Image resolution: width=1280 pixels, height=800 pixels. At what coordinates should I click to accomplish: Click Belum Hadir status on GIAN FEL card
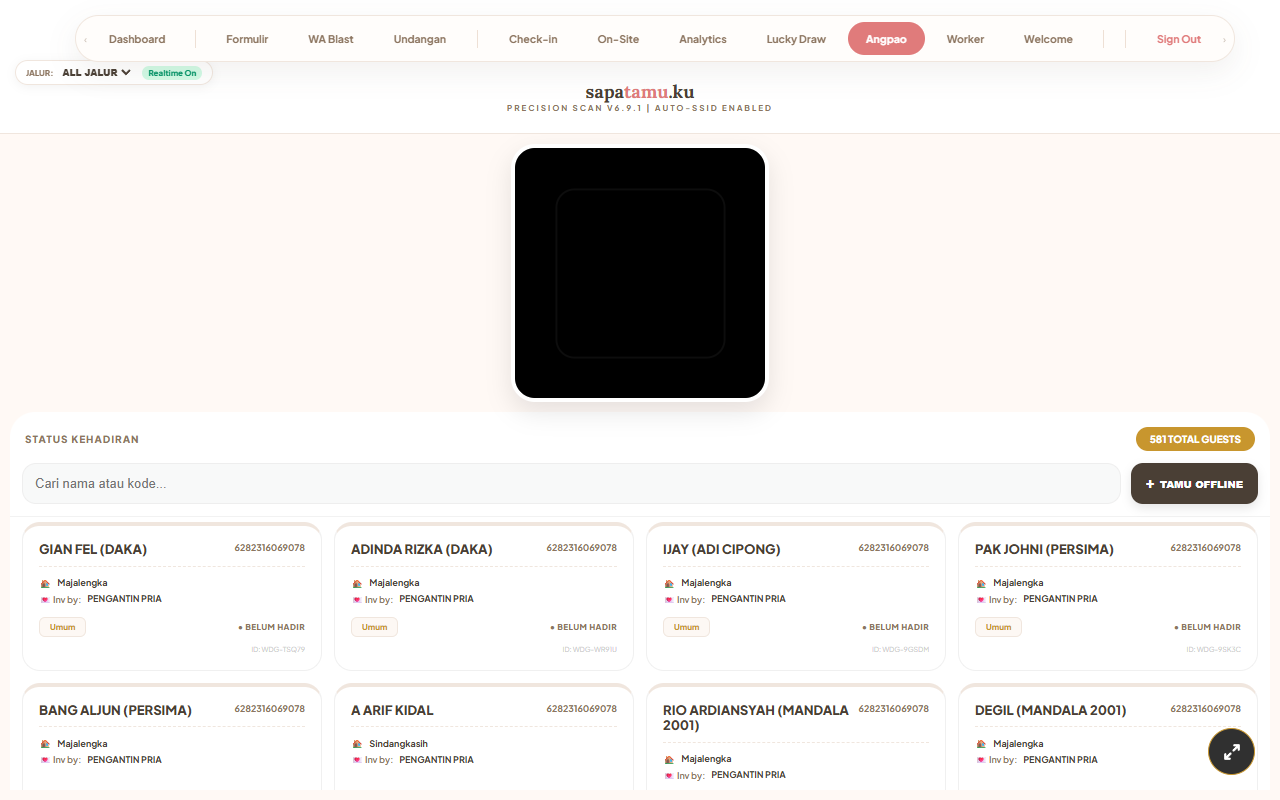pos(272,627)
